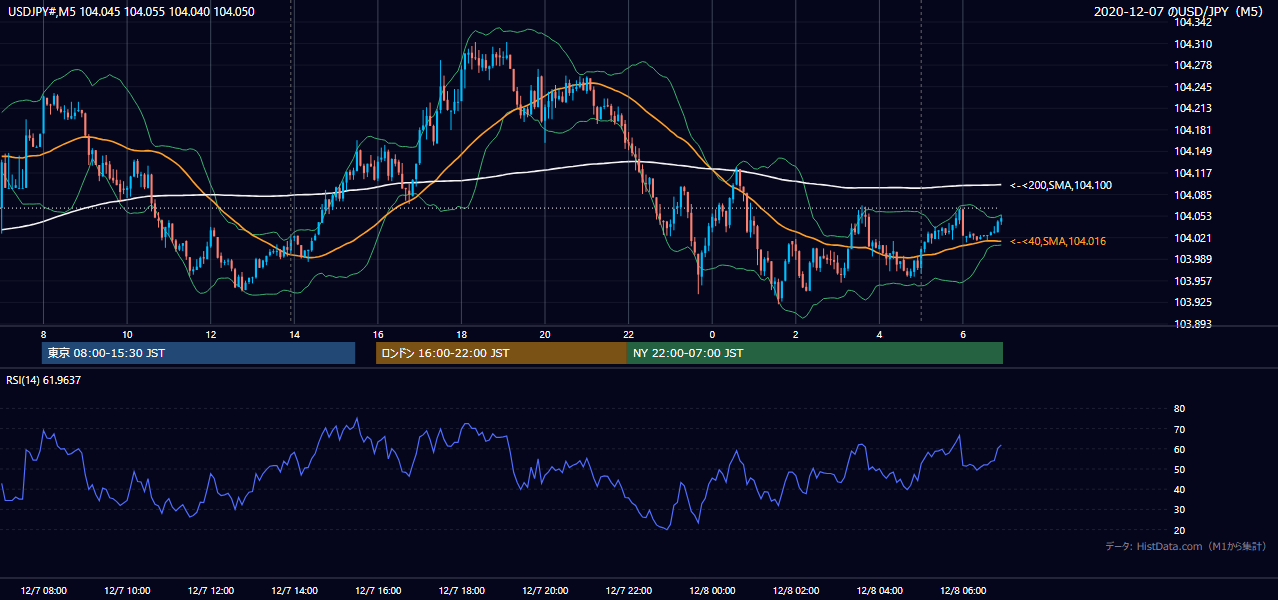The width and height of the screenshot is (1278, 600).
Task: Click the hour 18 tick on the price chart
Action: (x=461, y=334)
